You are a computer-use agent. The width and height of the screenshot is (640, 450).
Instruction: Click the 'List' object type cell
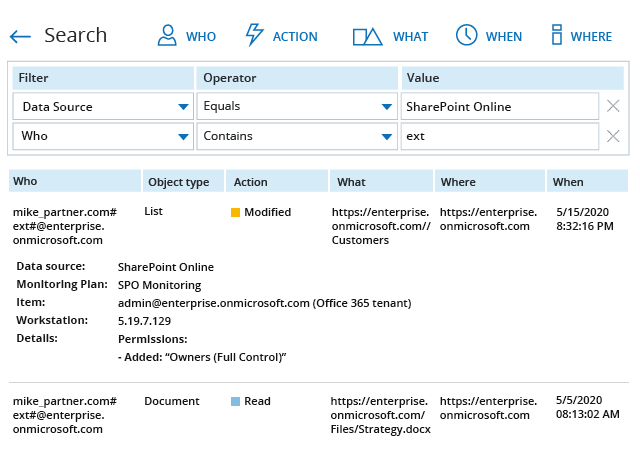pyautogui.click(x=153, y=211)
